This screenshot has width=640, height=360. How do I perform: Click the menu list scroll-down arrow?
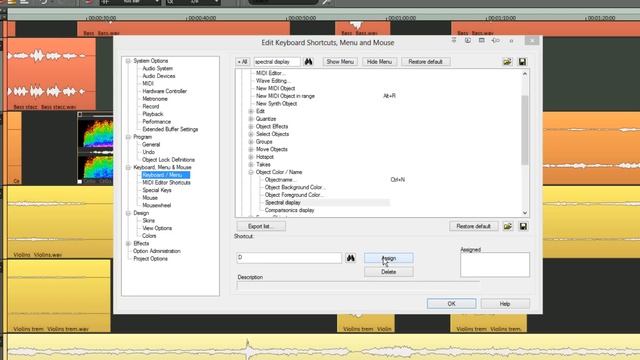[x=525, y=213]
